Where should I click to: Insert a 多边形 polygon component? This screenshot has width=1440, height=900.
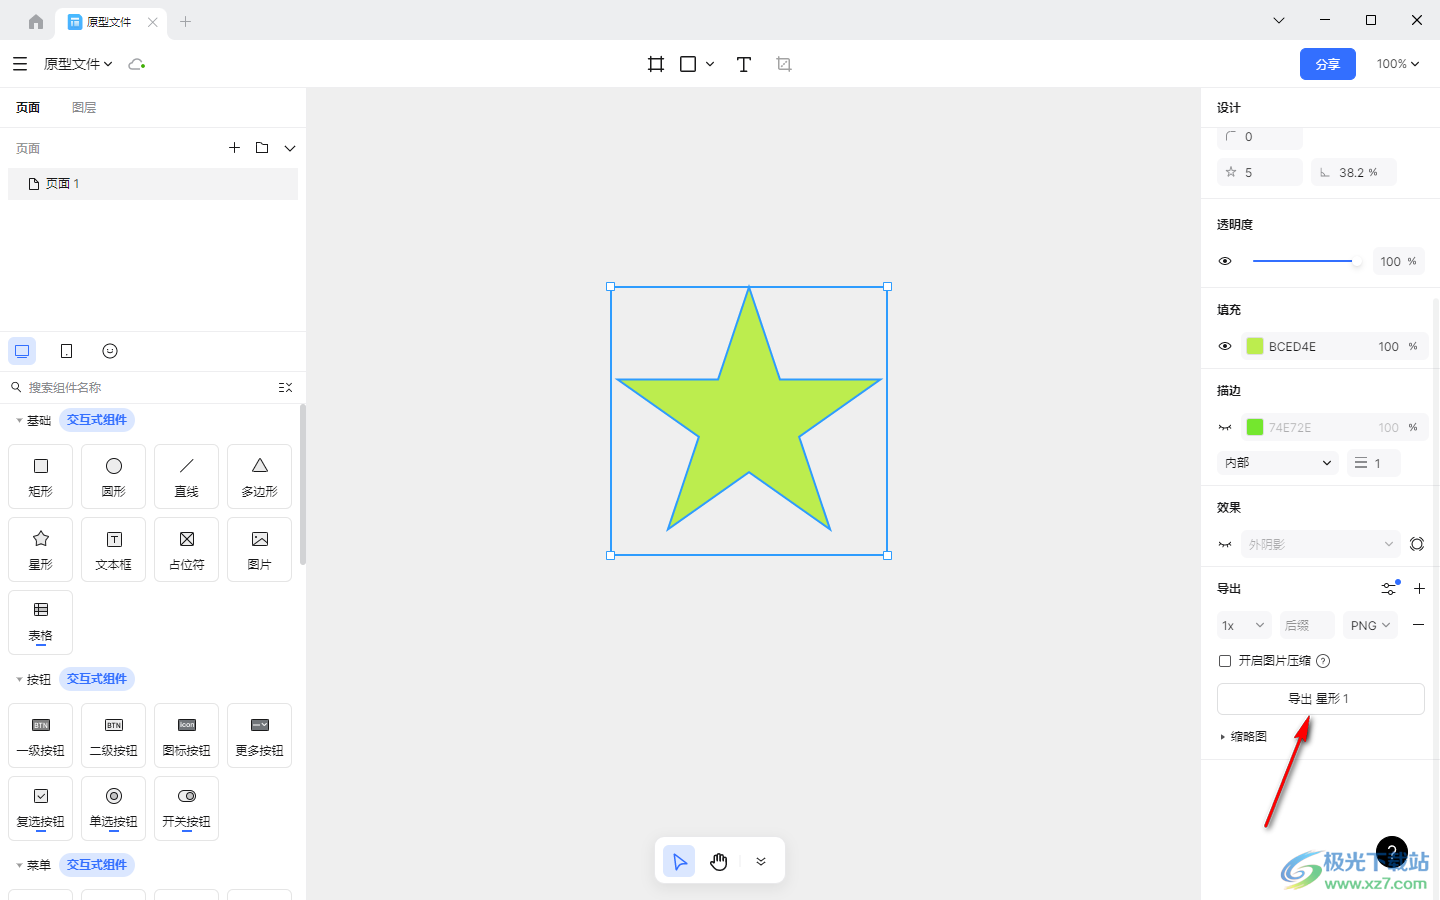(259, 477)
